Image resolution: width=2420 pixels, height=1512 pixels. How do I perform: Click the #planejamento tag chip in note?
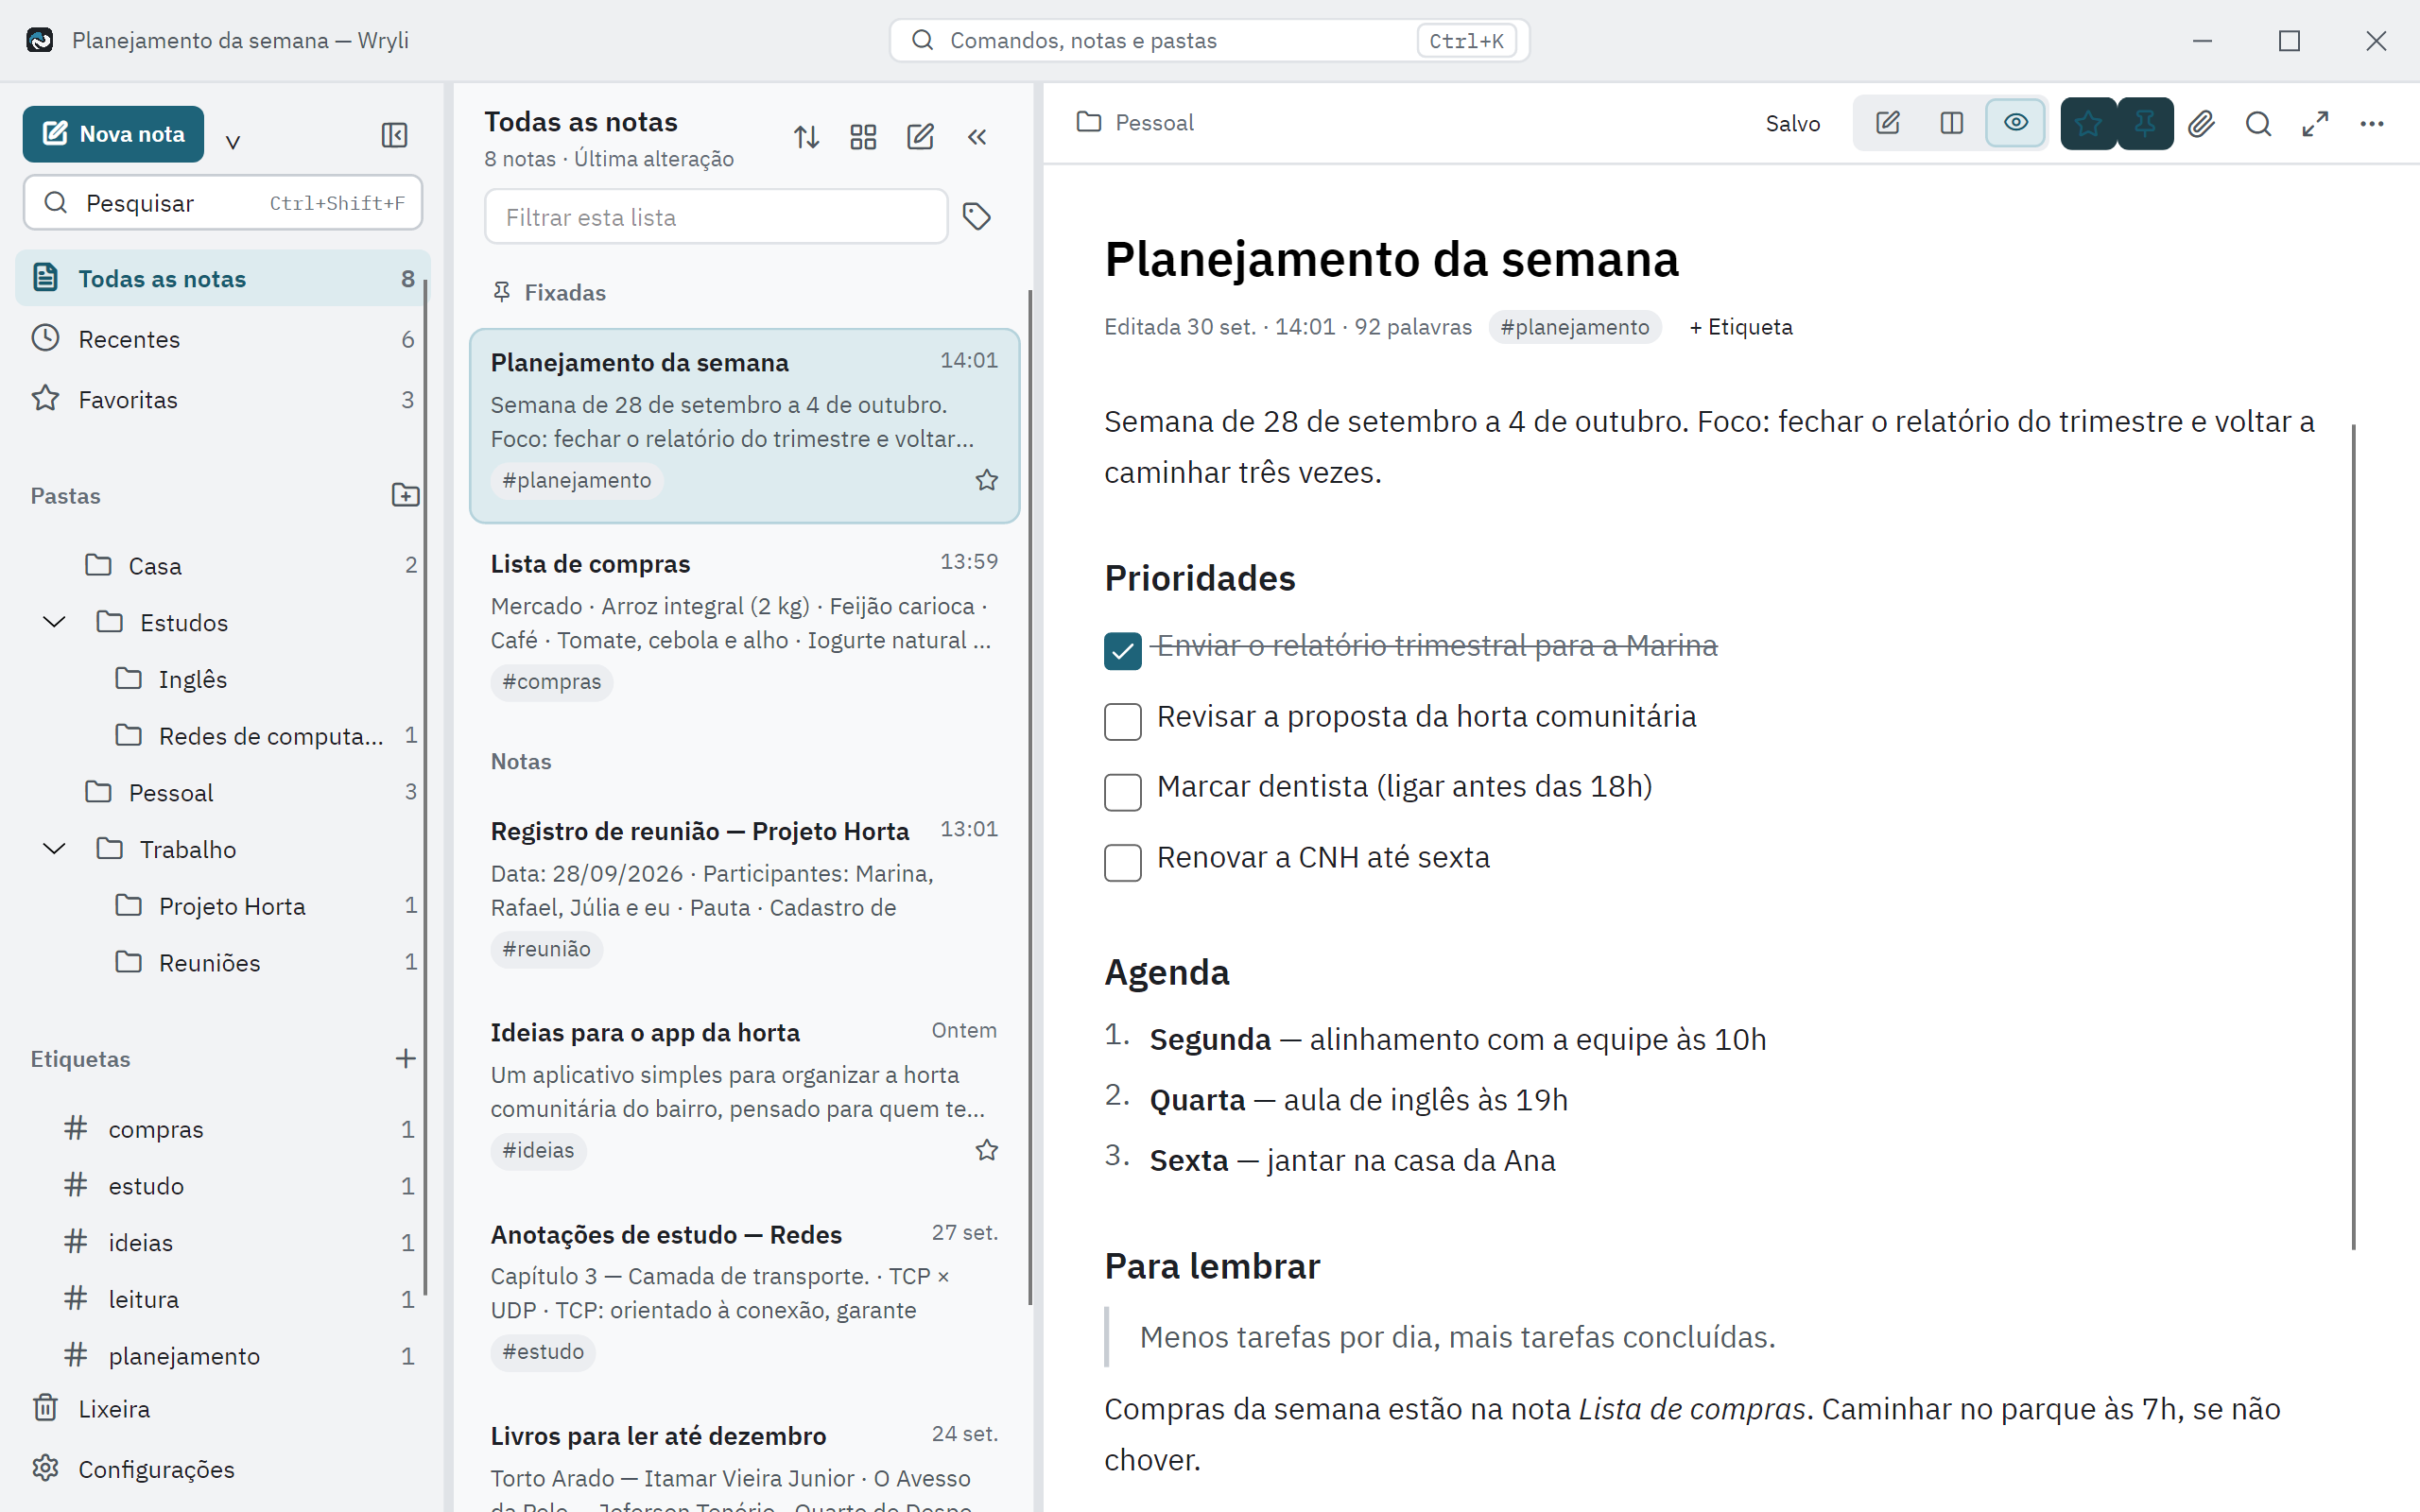1574,327
